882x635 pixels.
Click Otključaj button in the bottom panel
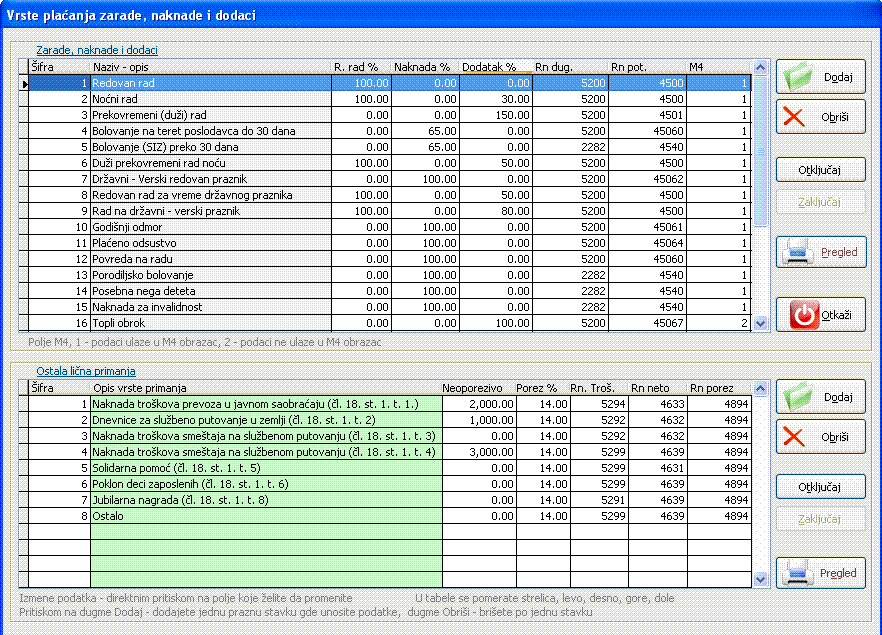coord(820,487)
